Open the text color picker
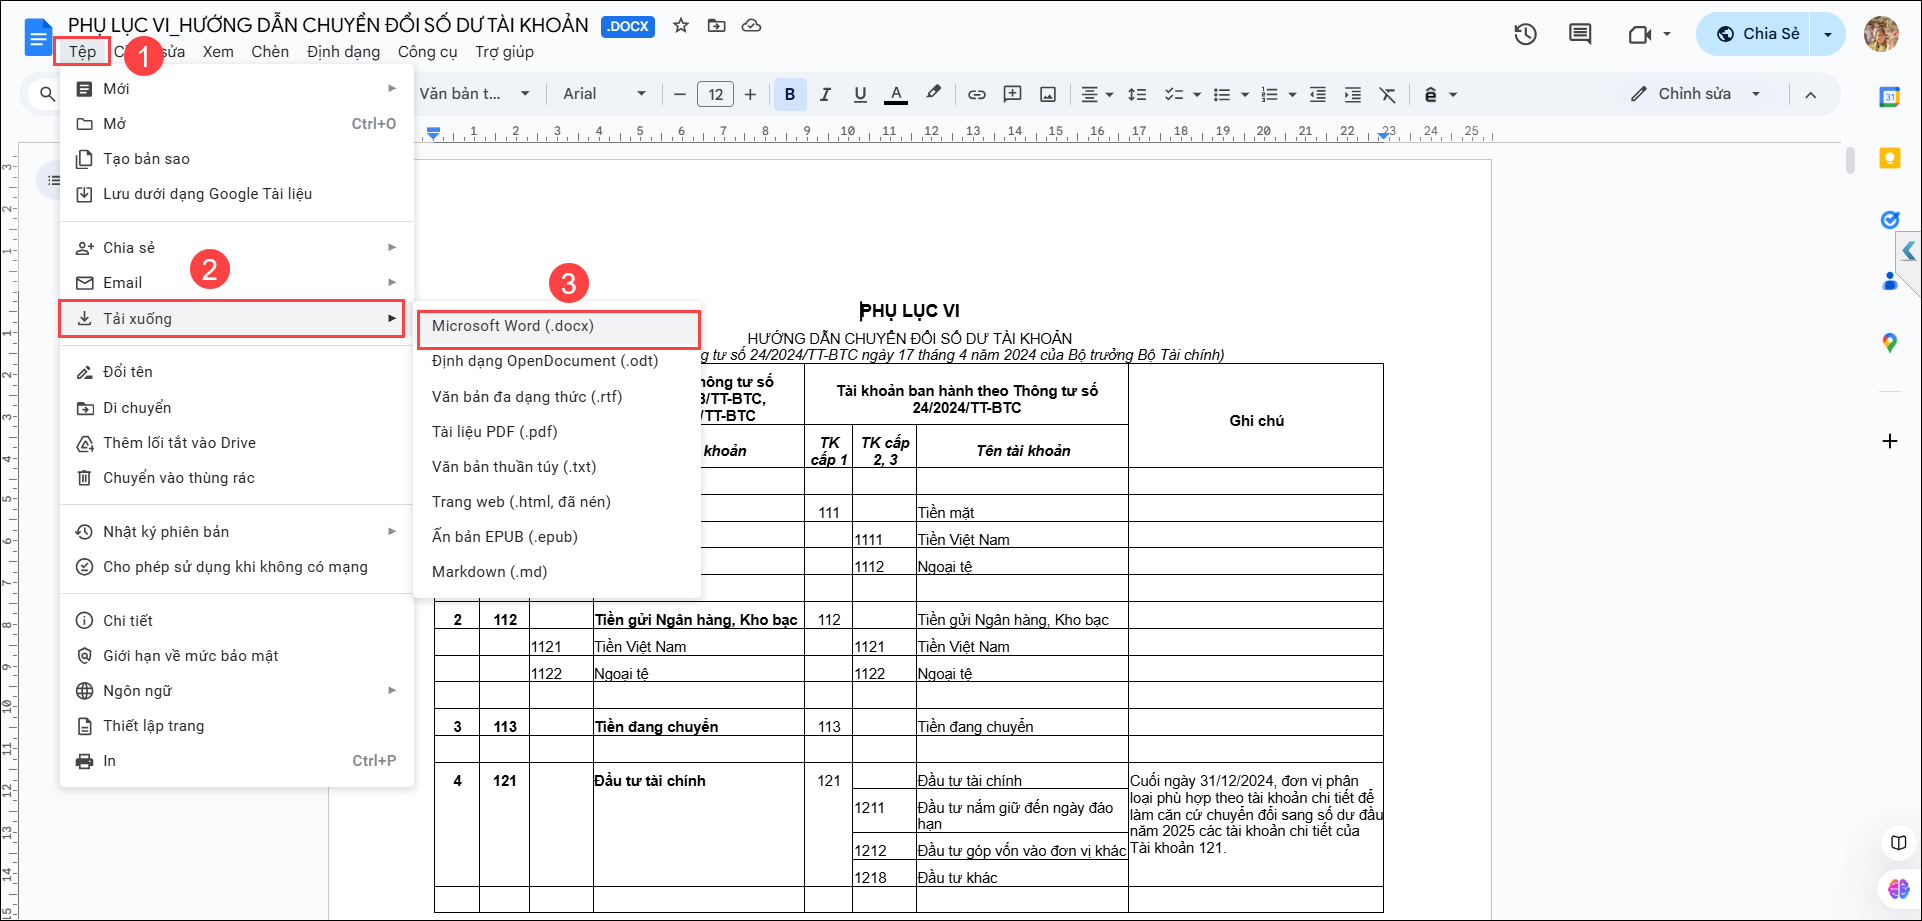 [896, 94]
